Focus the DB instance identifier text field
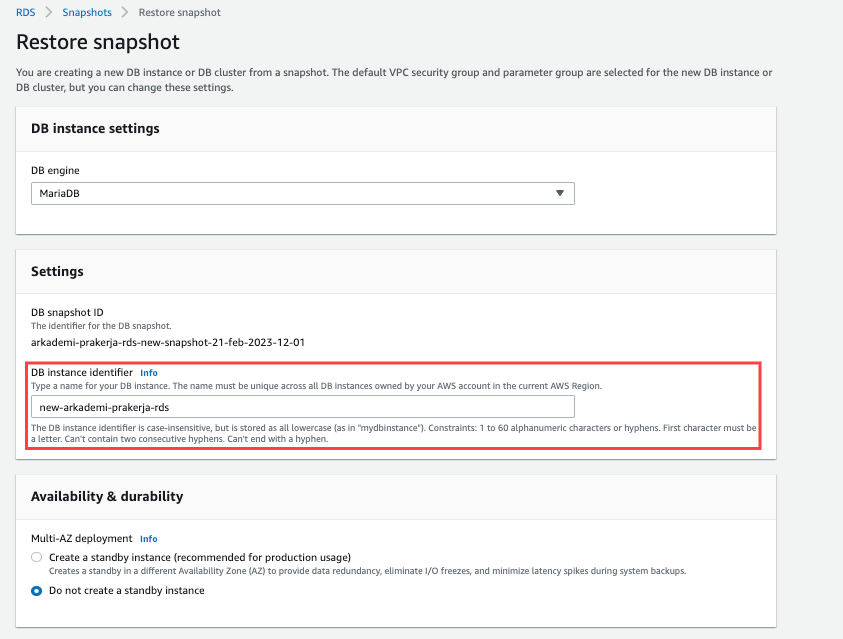 (x=302, y=407)
